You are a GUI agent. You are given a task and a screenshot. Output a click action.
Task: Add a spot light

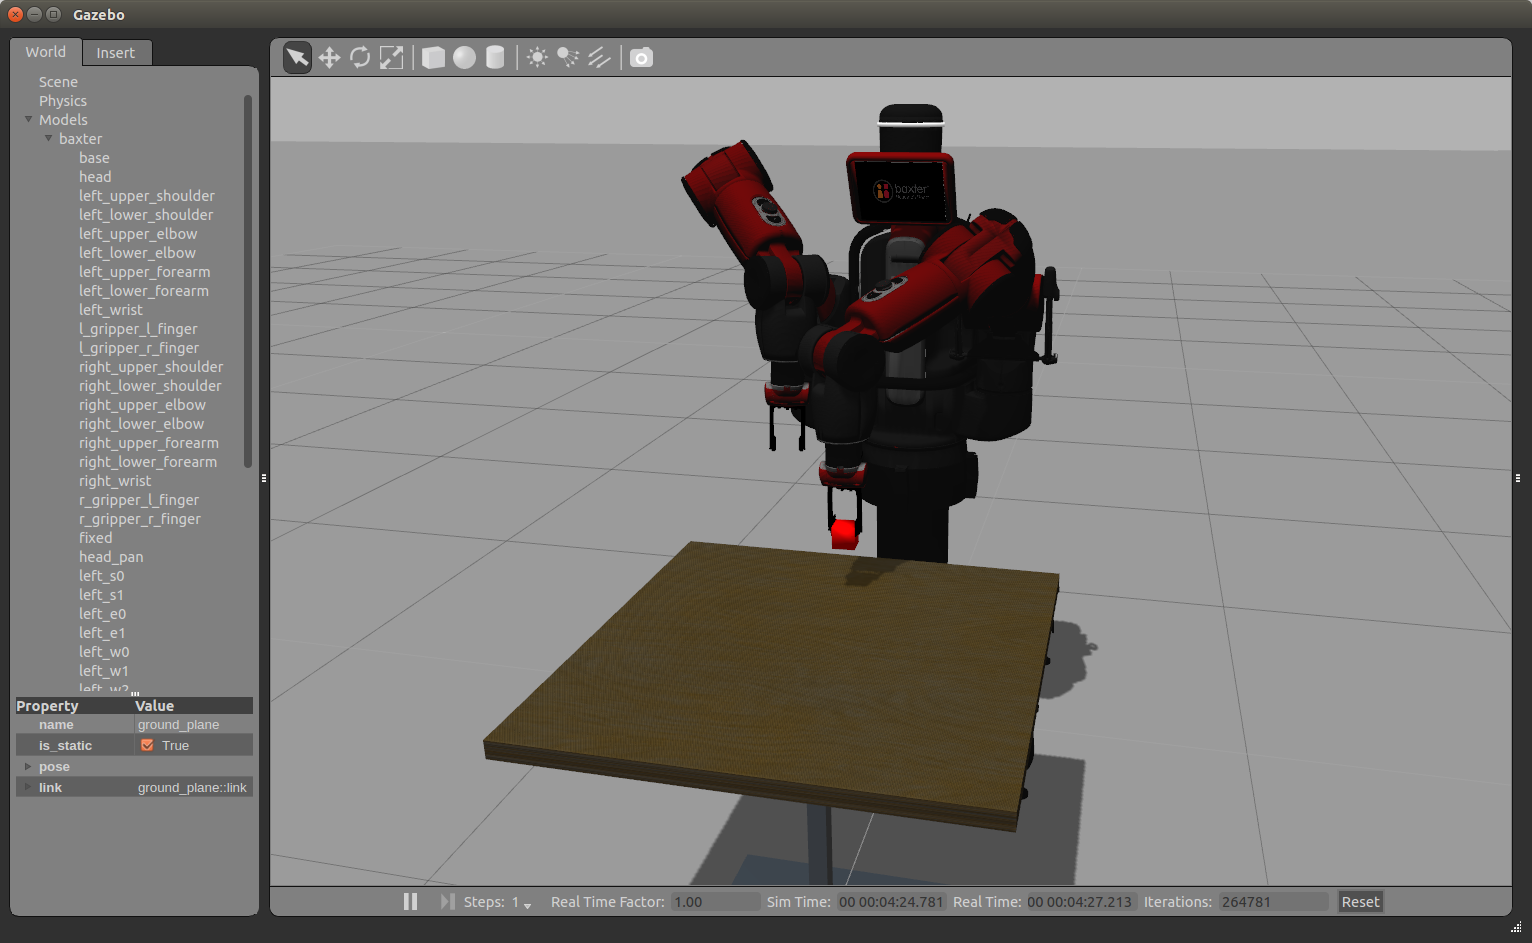(x=568, y=58)
